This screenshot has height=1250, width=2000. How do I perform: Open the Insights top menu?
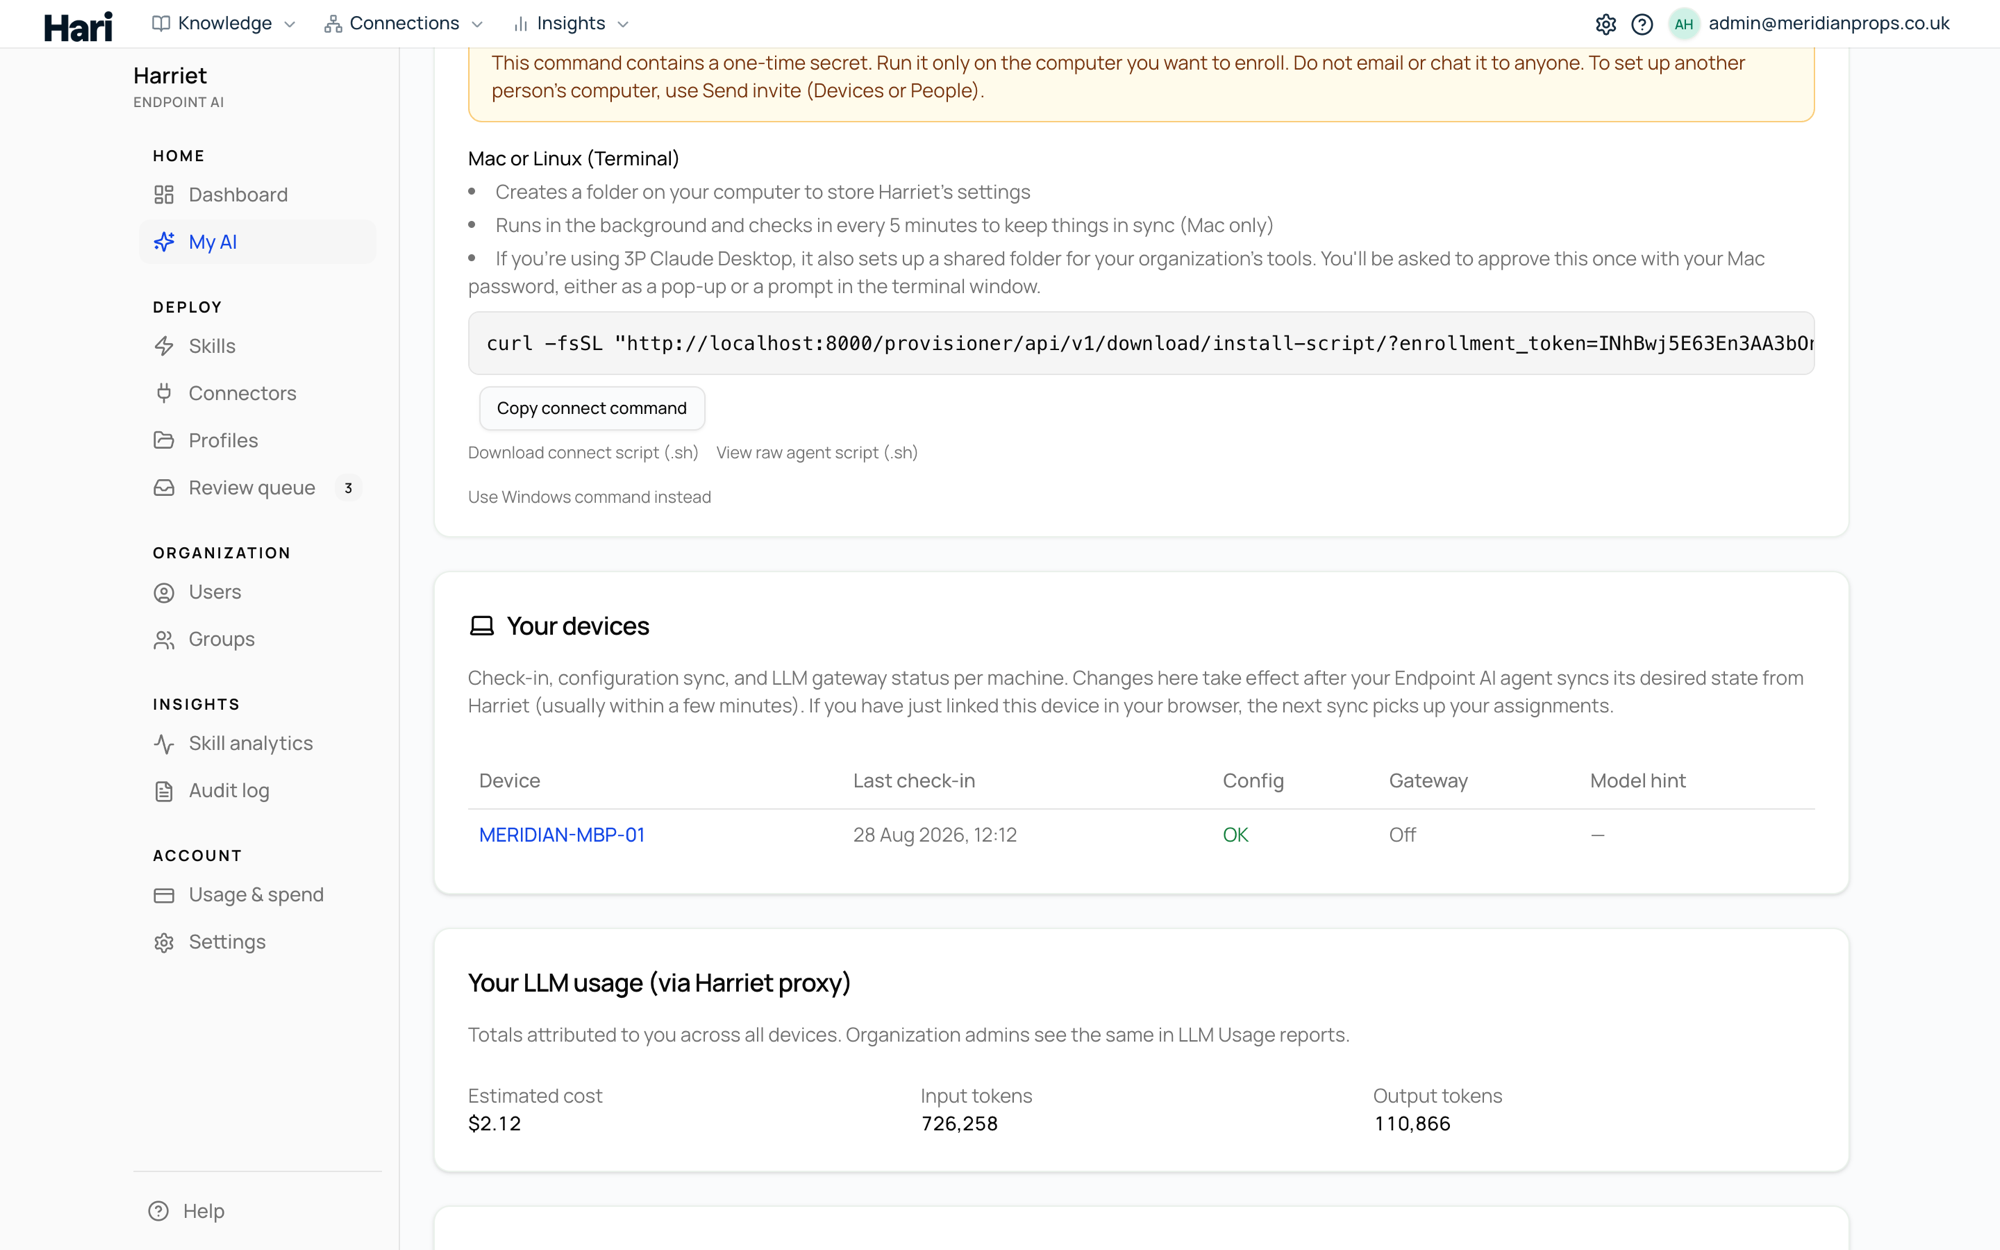(x=571, y=23)
